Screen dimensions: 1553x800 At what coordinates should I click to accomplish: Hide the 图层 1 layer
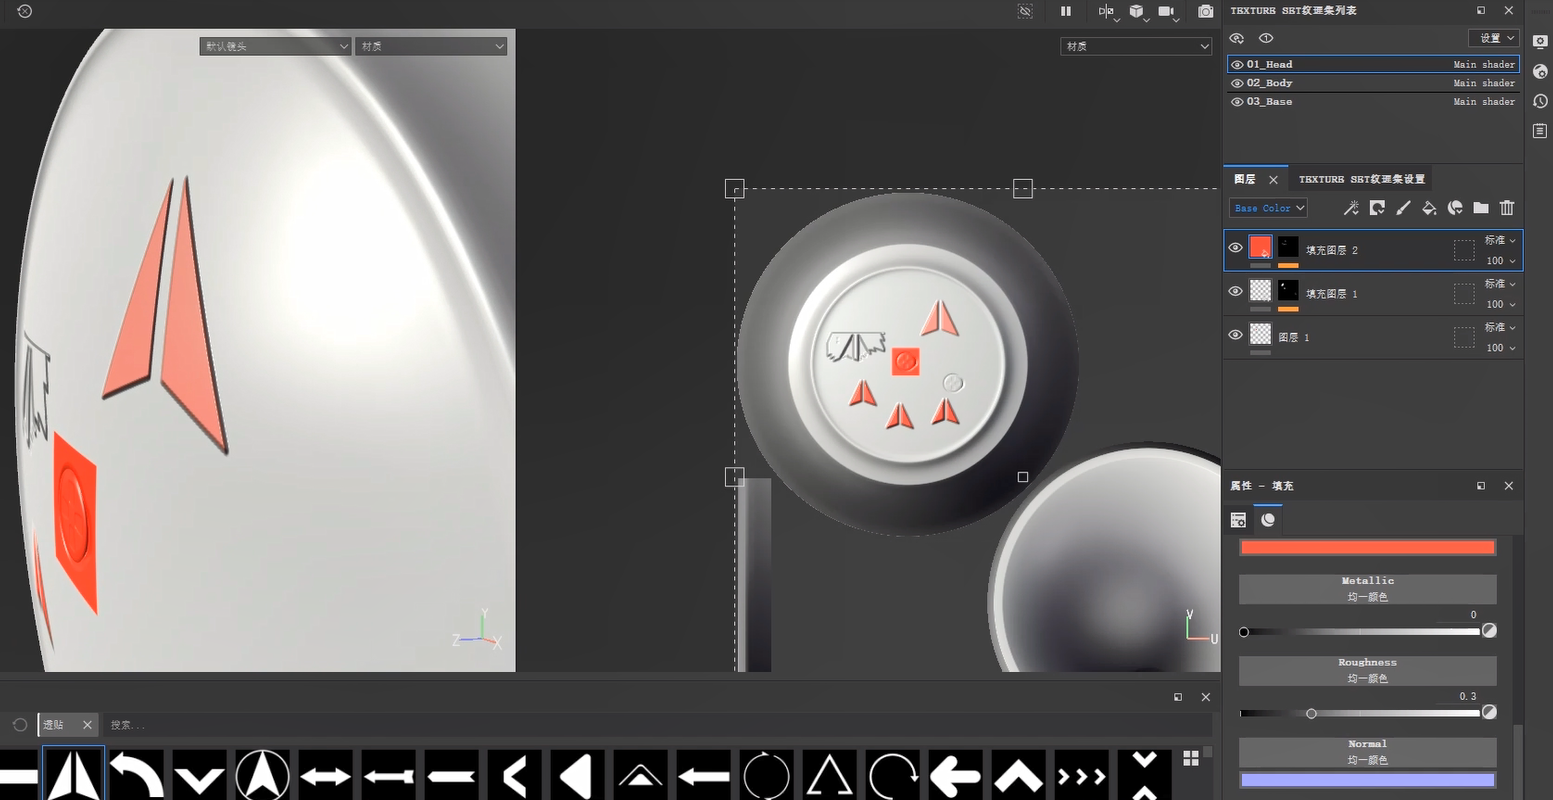click(x=1235, y=335)
